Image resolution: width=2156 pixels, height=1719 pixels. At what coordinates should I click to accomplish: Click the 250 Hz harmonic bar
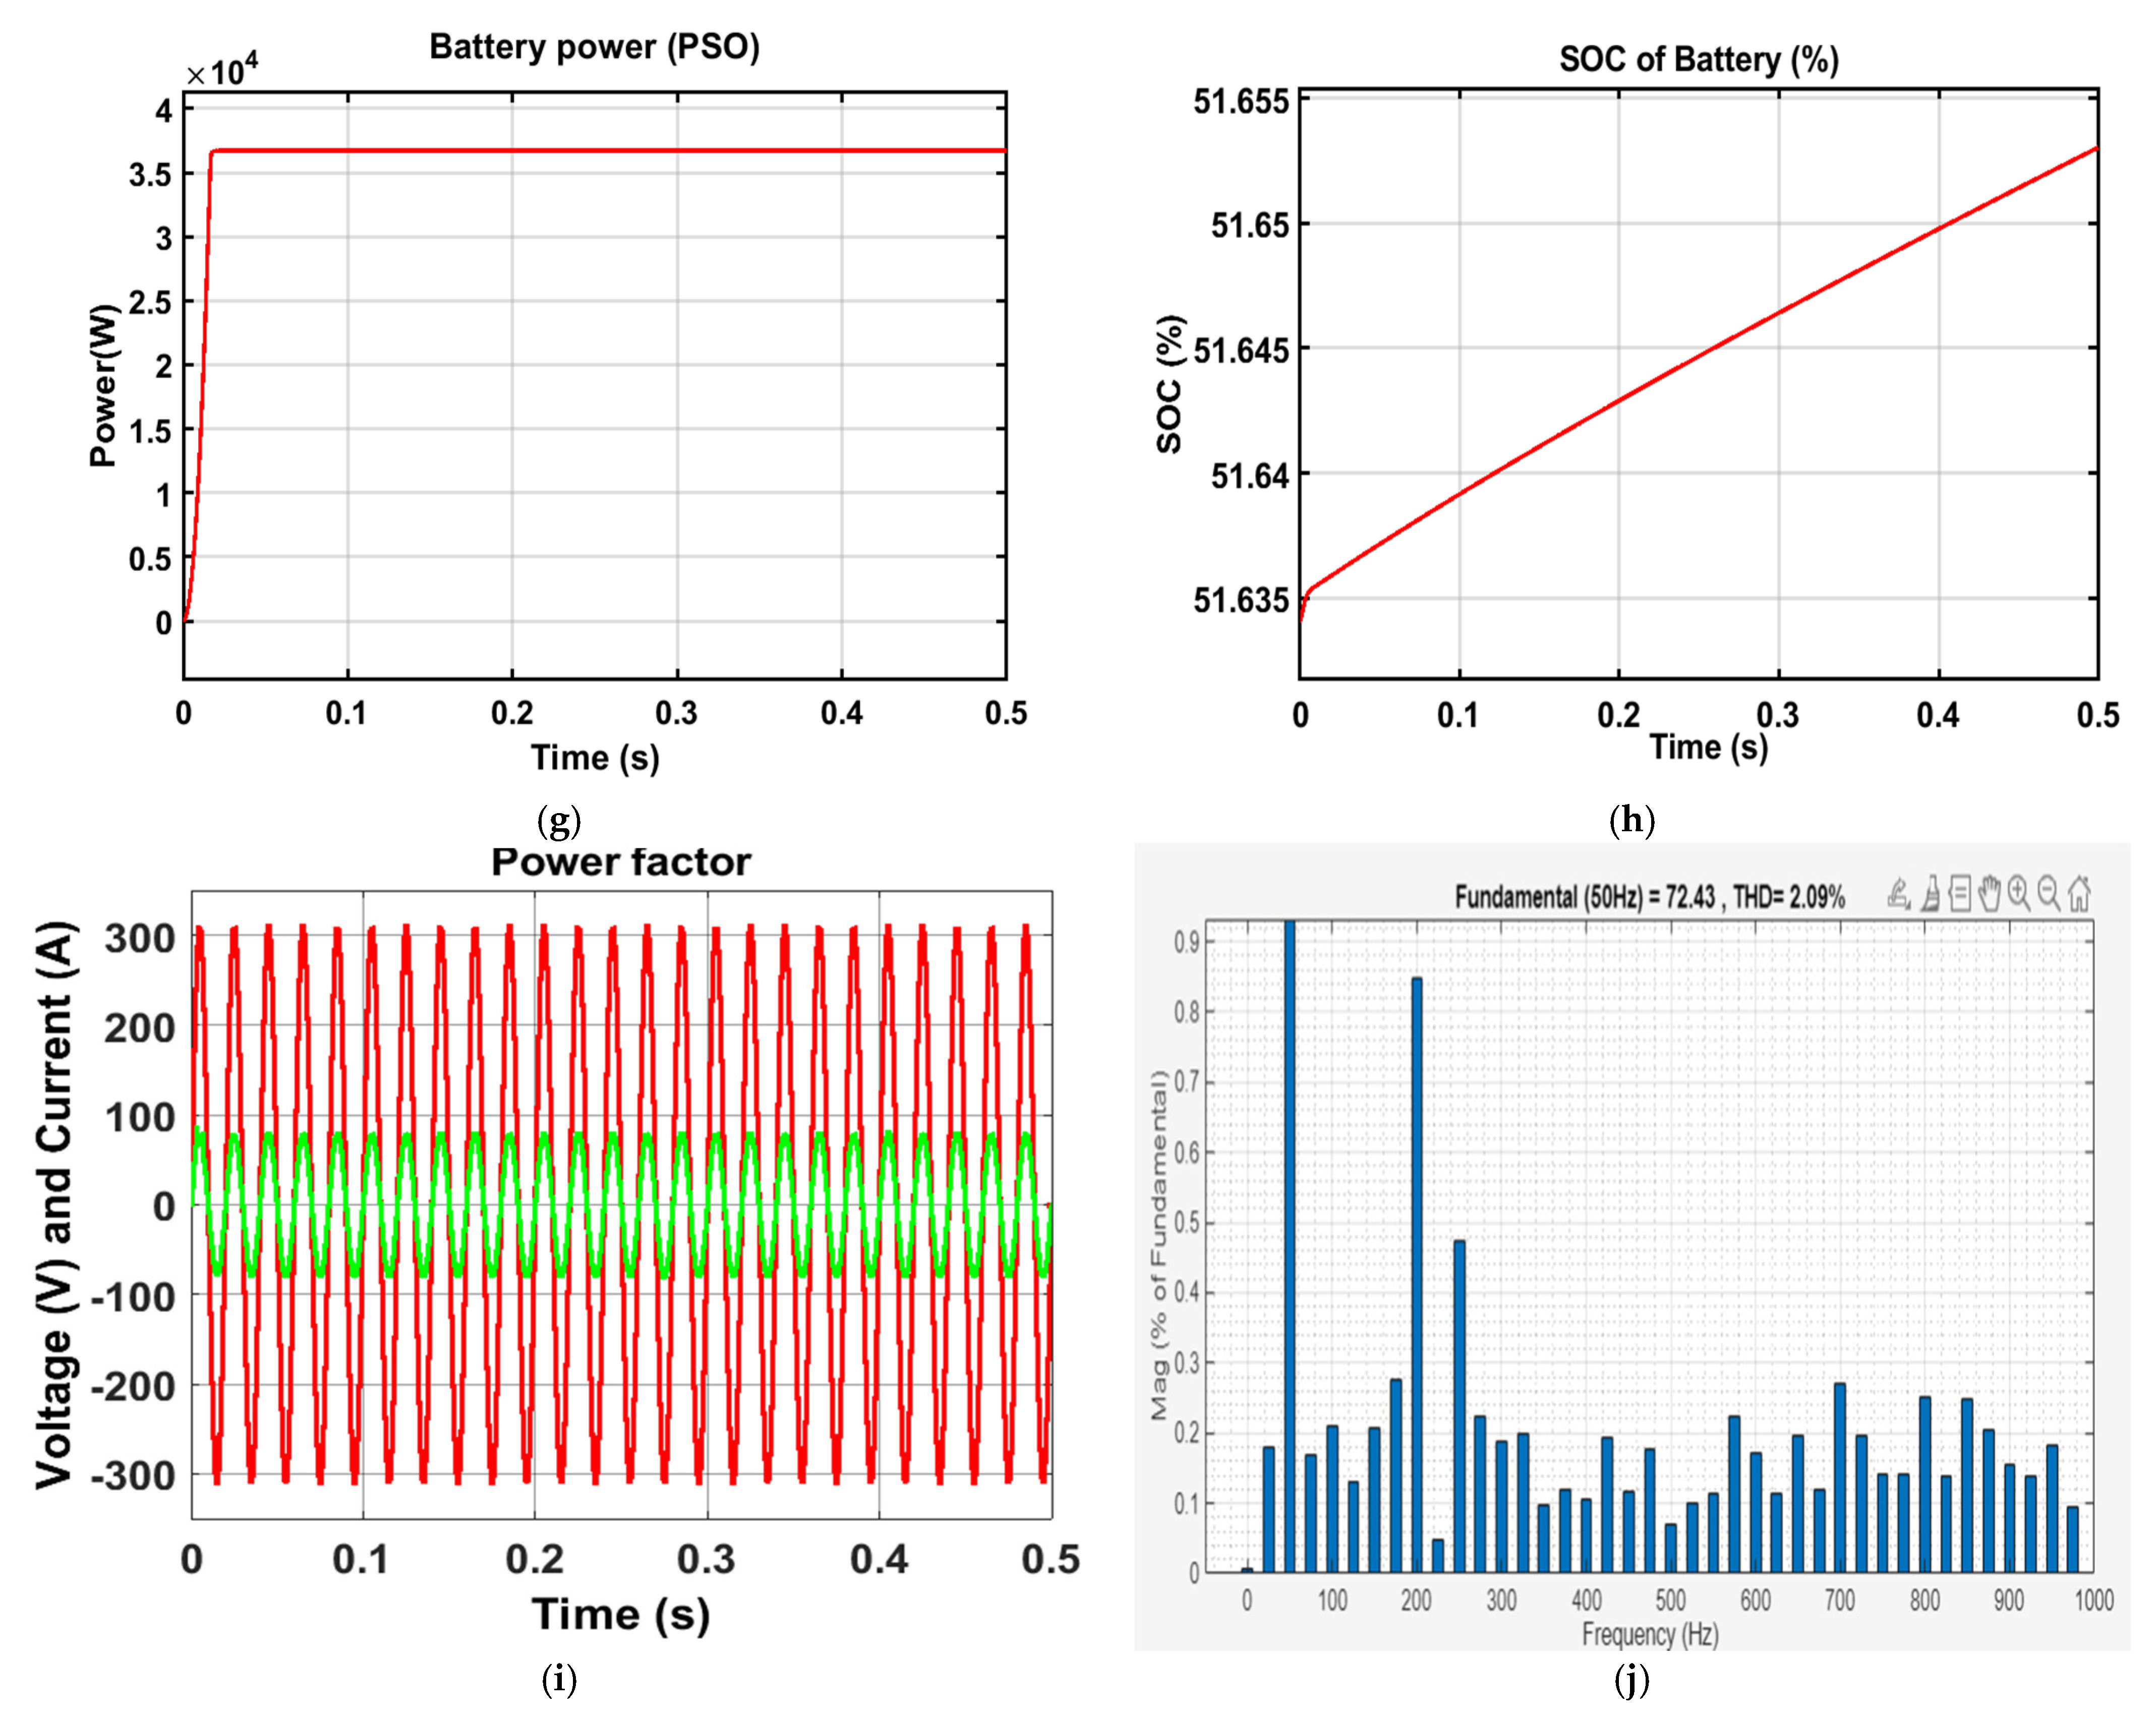point(1459,1405)
